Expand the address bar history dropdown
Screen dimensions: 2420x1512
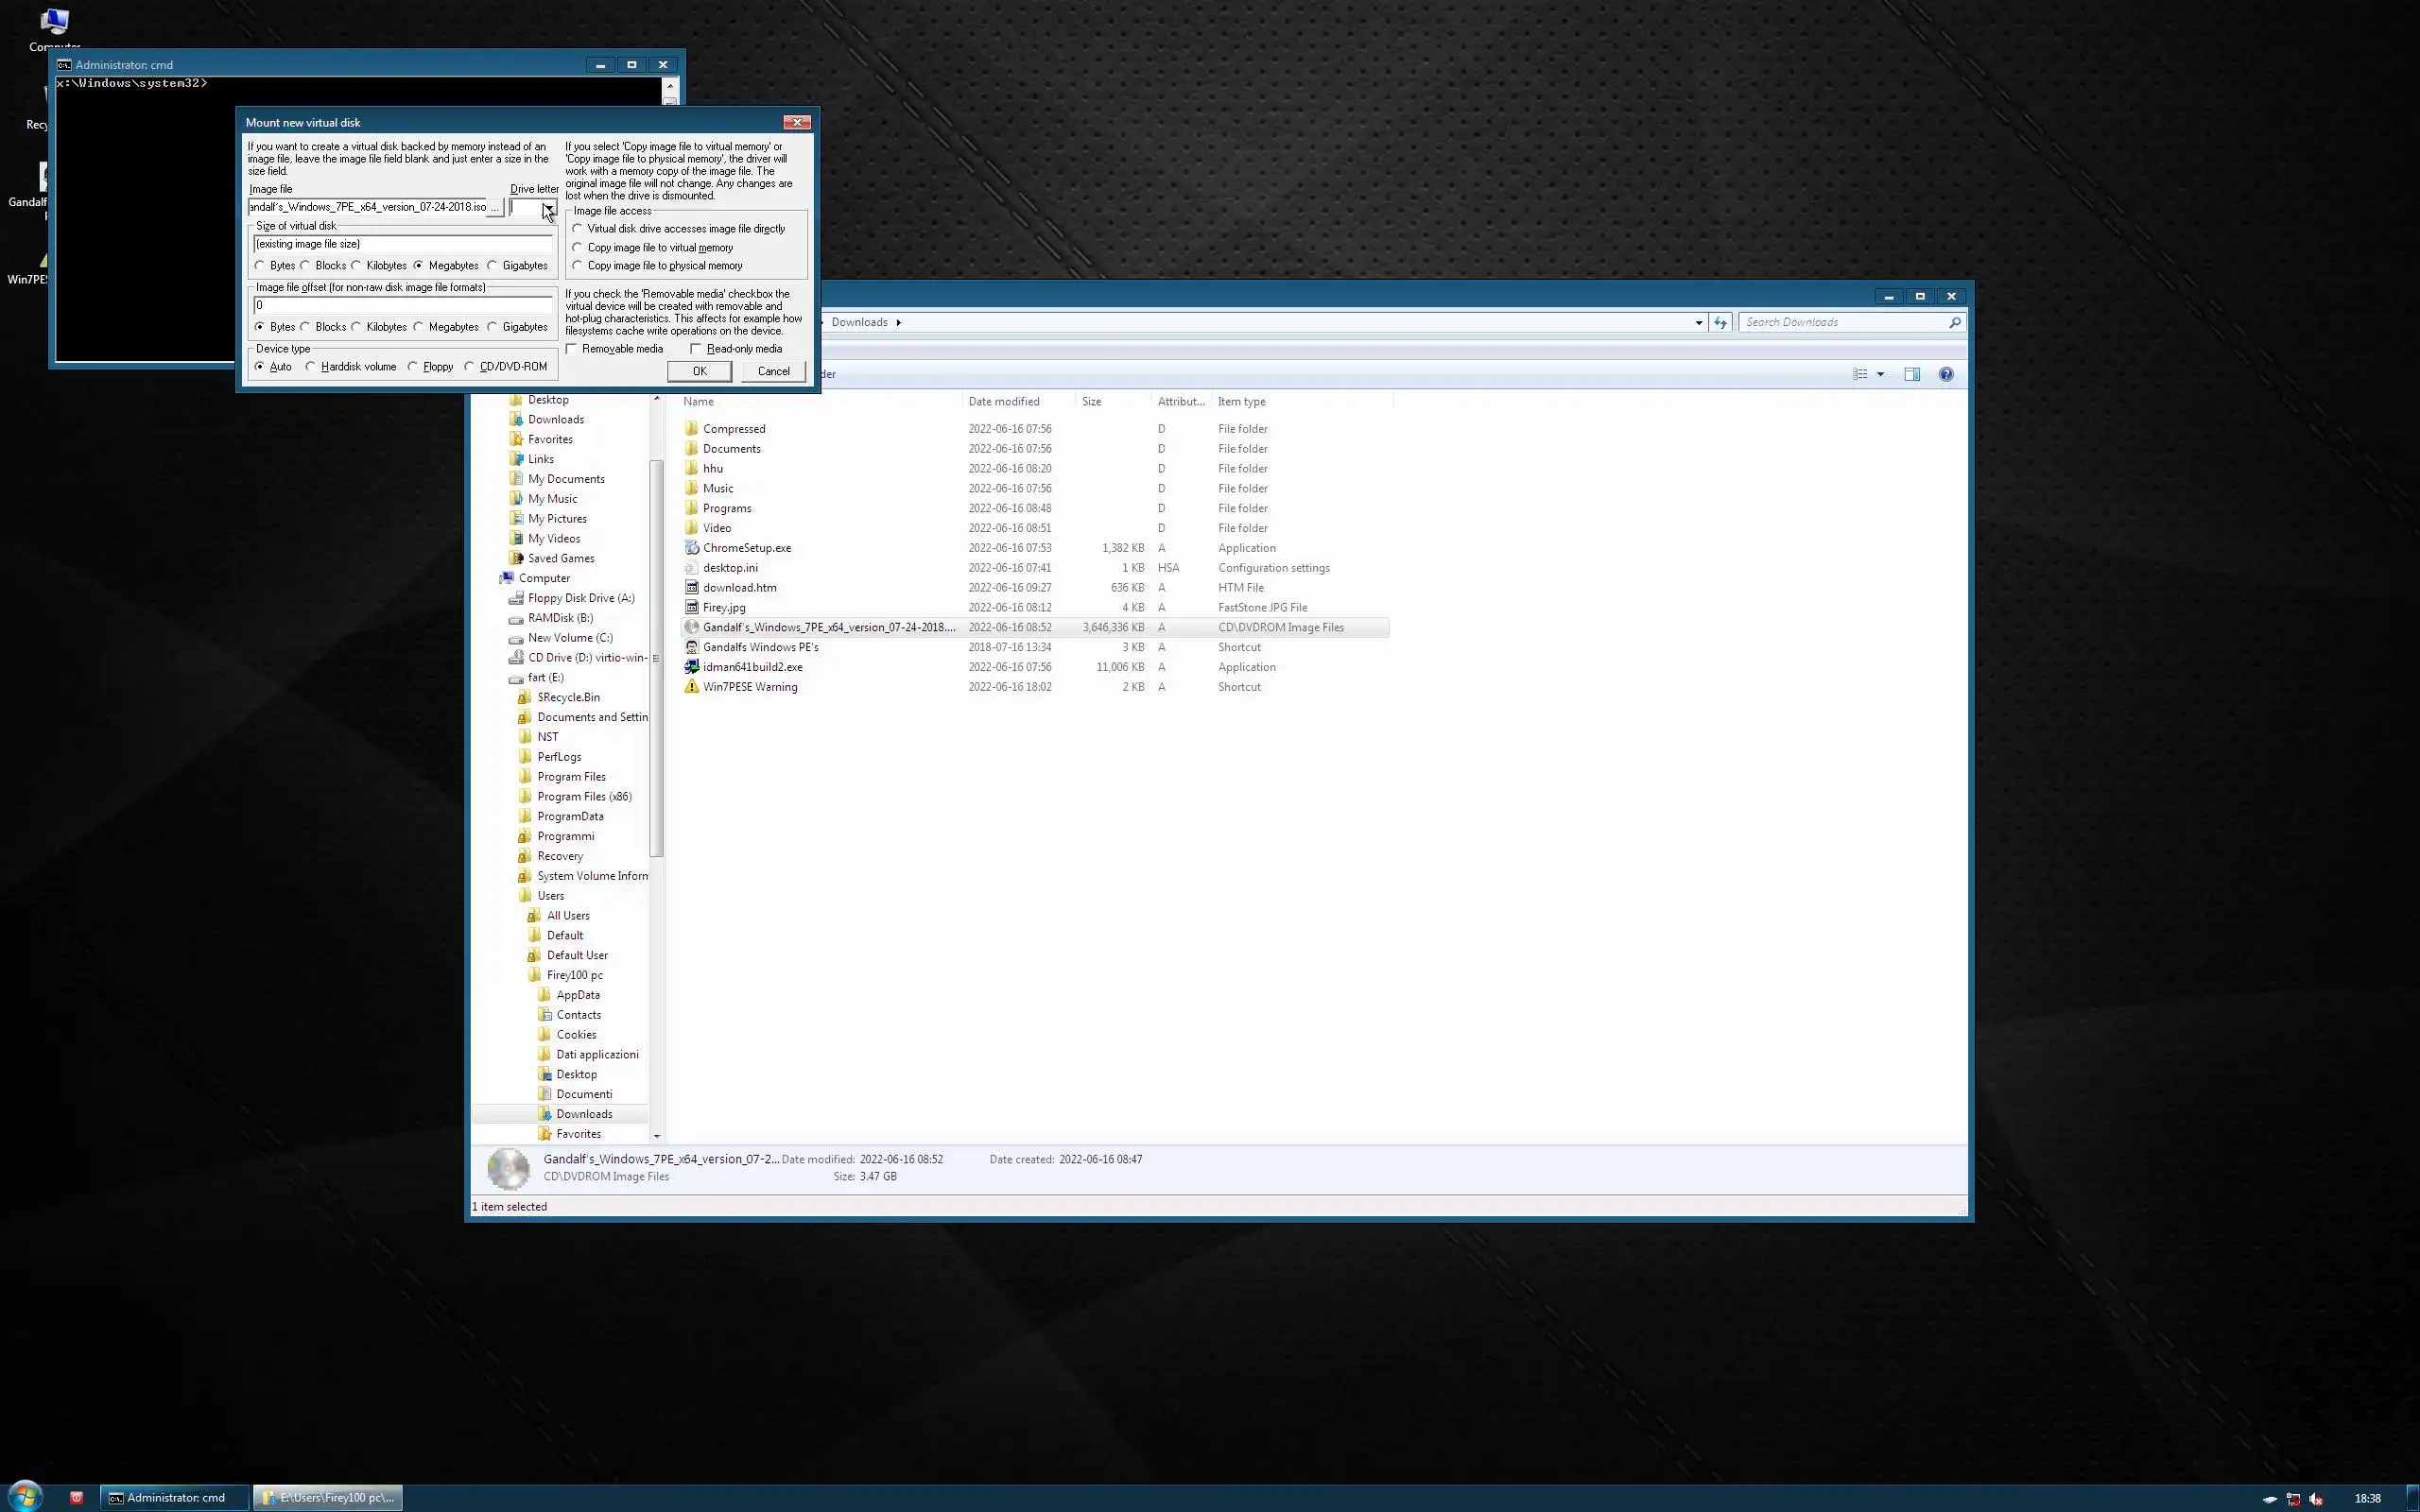point(1698,322)
